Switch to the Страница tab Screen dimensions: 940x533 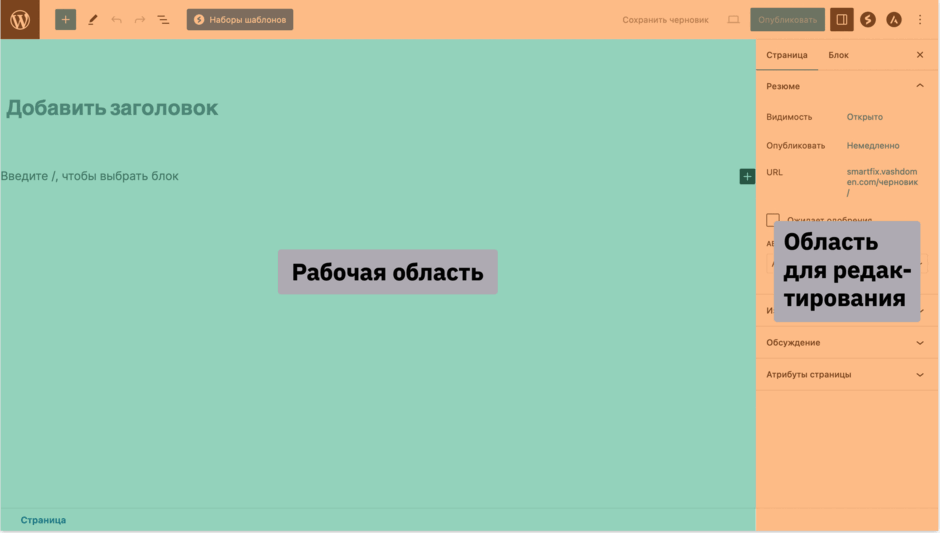[x=787, y=55]
